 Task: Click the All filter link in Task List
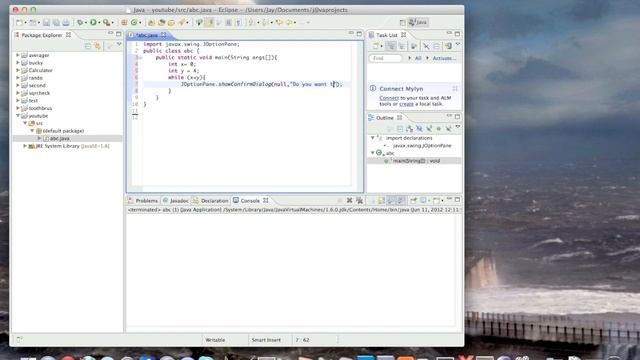pos(418,58)
